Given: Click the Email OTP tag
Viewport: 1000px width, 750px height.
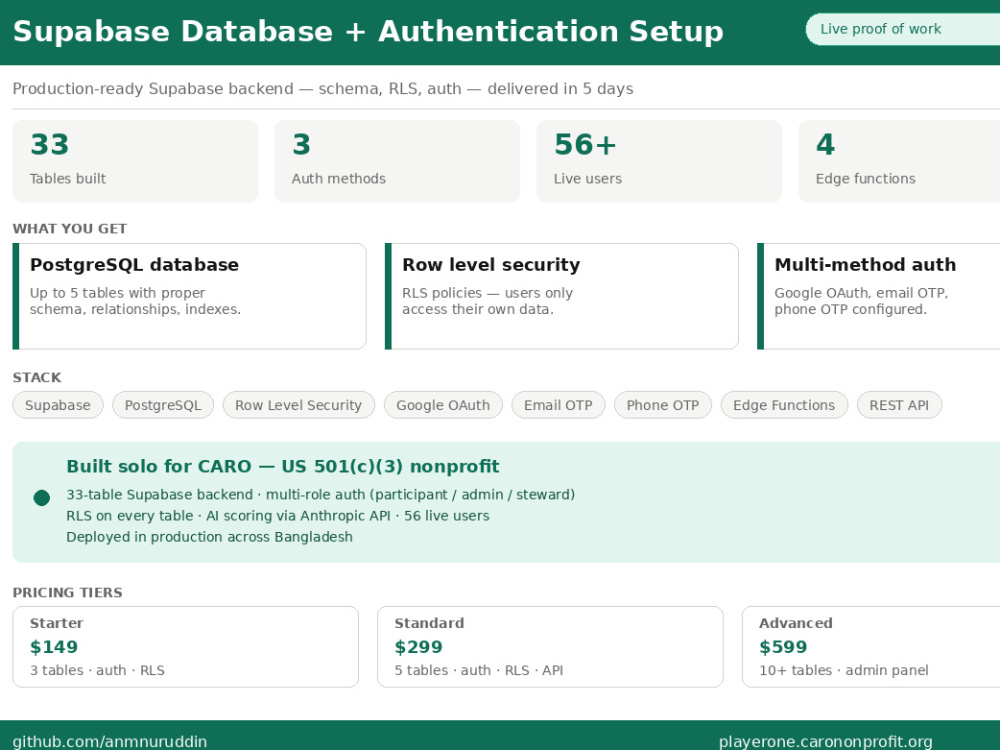Looking at the screenshot, I should [x=558, y=405].
